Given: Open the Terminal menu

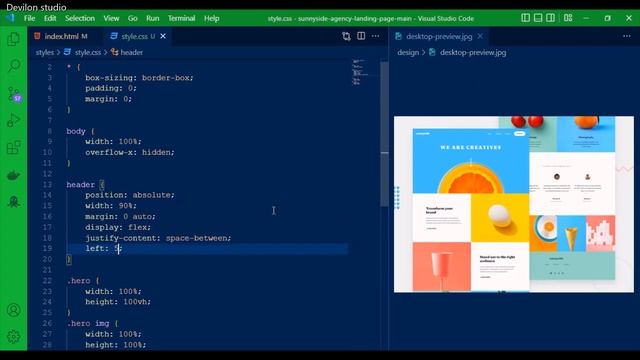Looking at the screenshot, I should tap(182, 18).
